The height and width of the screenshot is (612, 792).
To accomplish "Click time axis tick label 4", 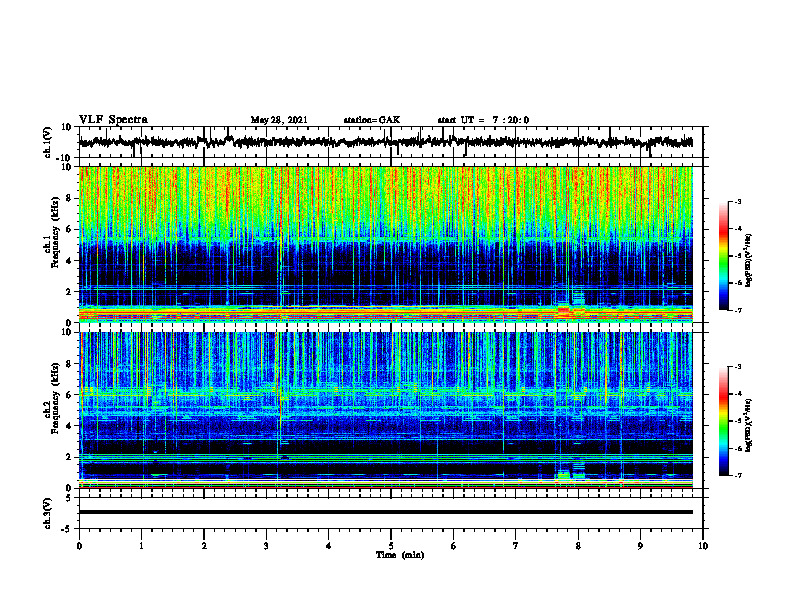I will pyautogui.click(x=329, y=546).
